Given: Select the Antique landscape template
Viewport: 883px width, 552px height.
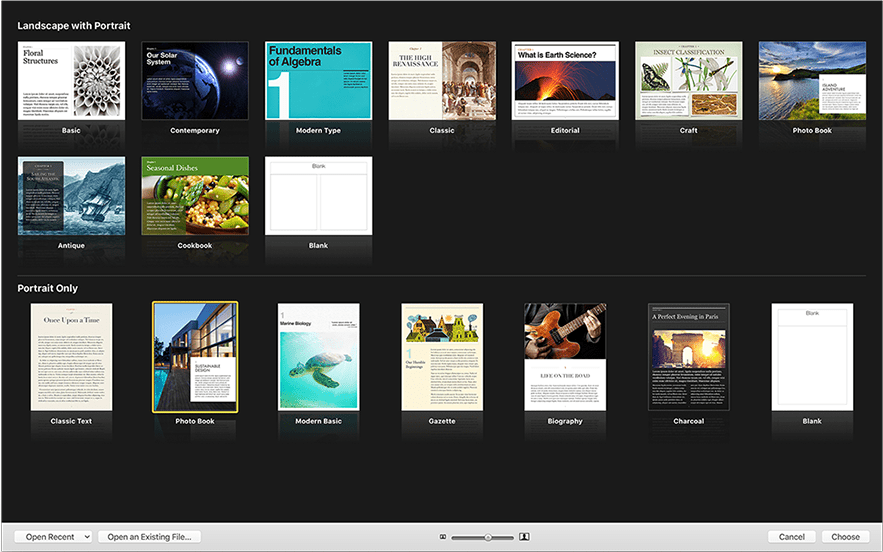Looking at the screenshot, I should (x=71, y=196).
